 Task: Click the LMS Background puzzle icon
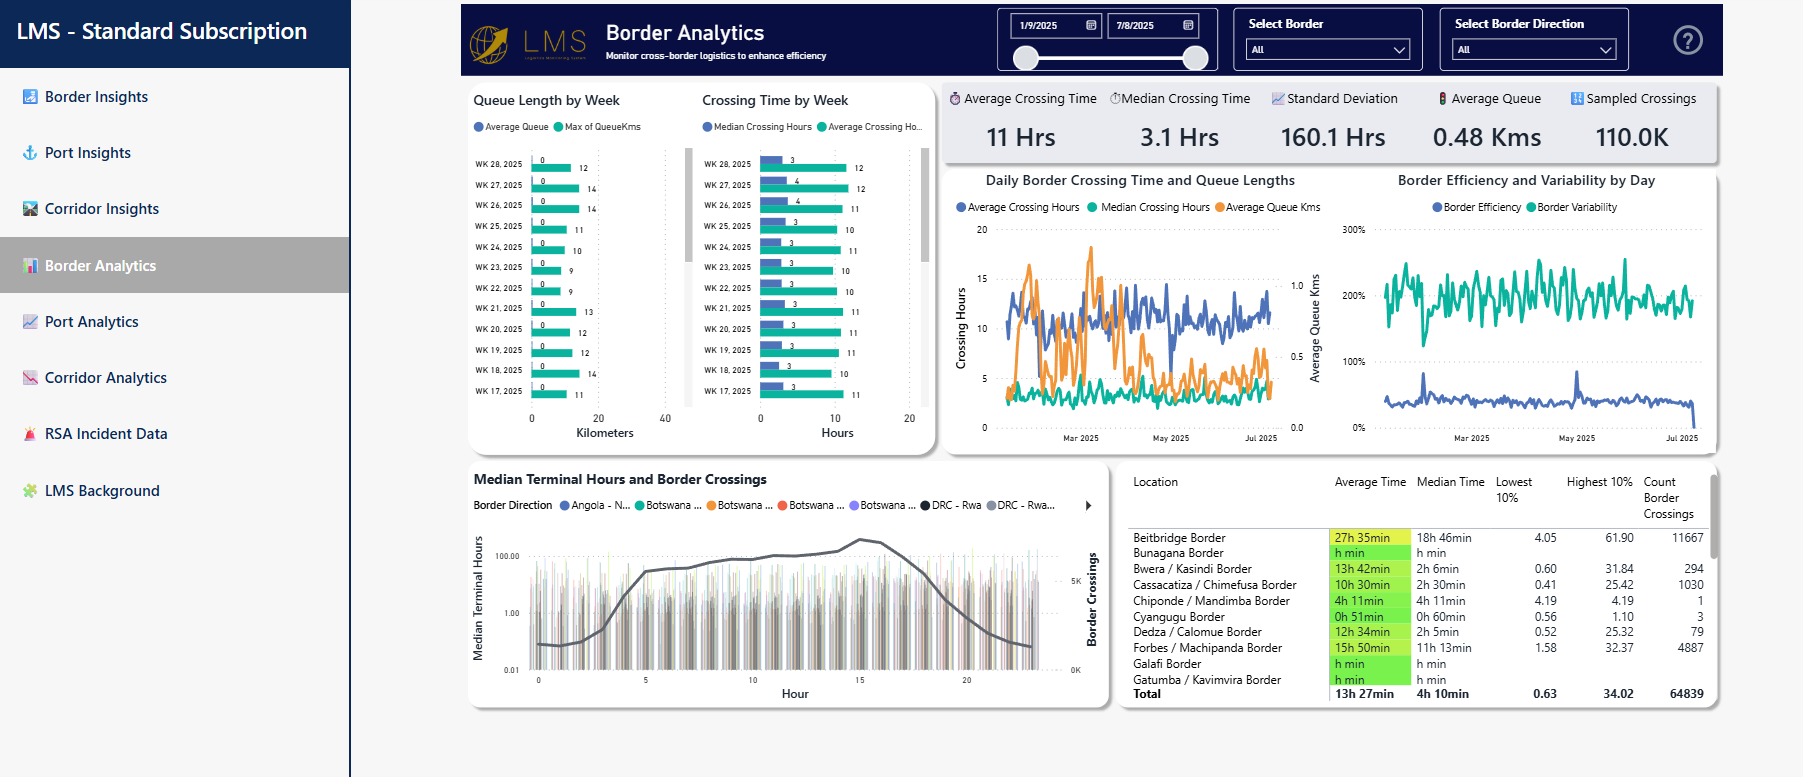click(30, 491)
